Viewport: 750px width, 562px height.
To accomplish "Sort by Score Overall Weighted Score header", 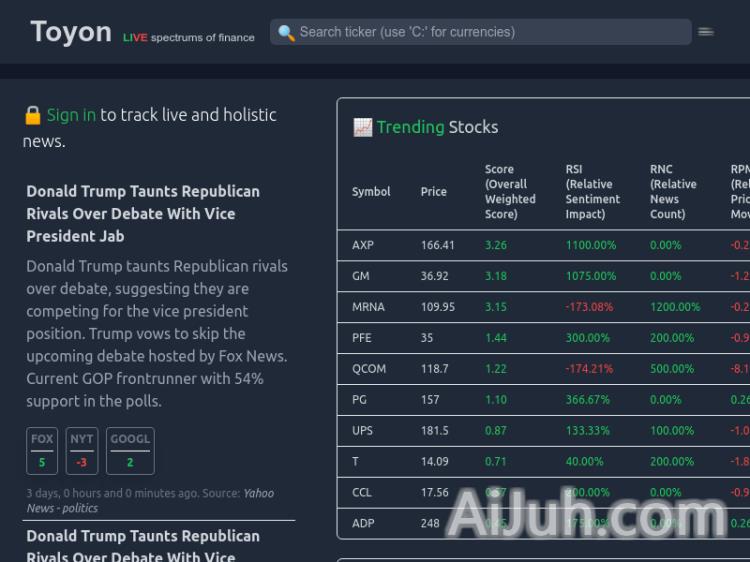I will click(x=510, y=192).
